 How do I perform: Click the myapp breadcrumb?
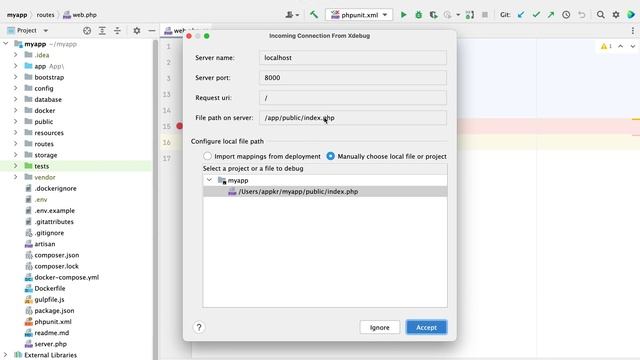coord(17,15)
